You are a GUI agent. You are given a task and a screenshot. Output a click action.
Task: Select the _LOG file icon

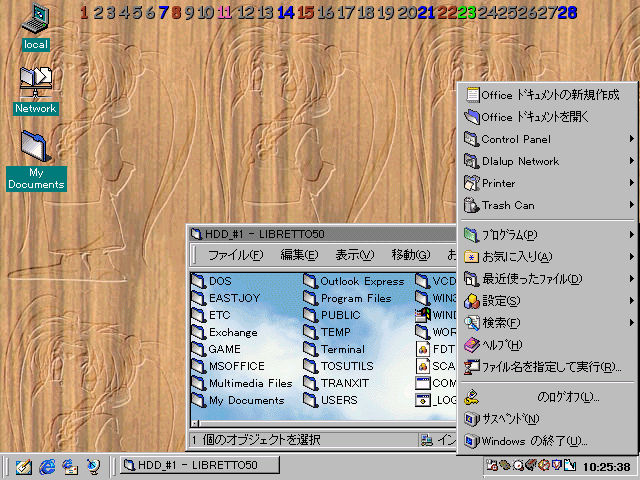point(423,400)
